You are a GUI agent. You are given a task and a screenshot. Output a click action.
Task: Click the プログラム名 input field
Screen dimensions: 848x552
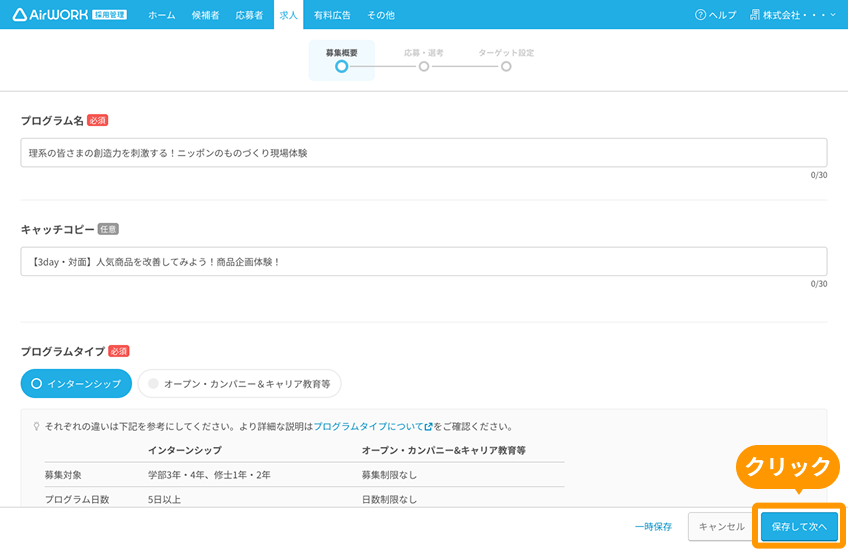coord(423,152)
